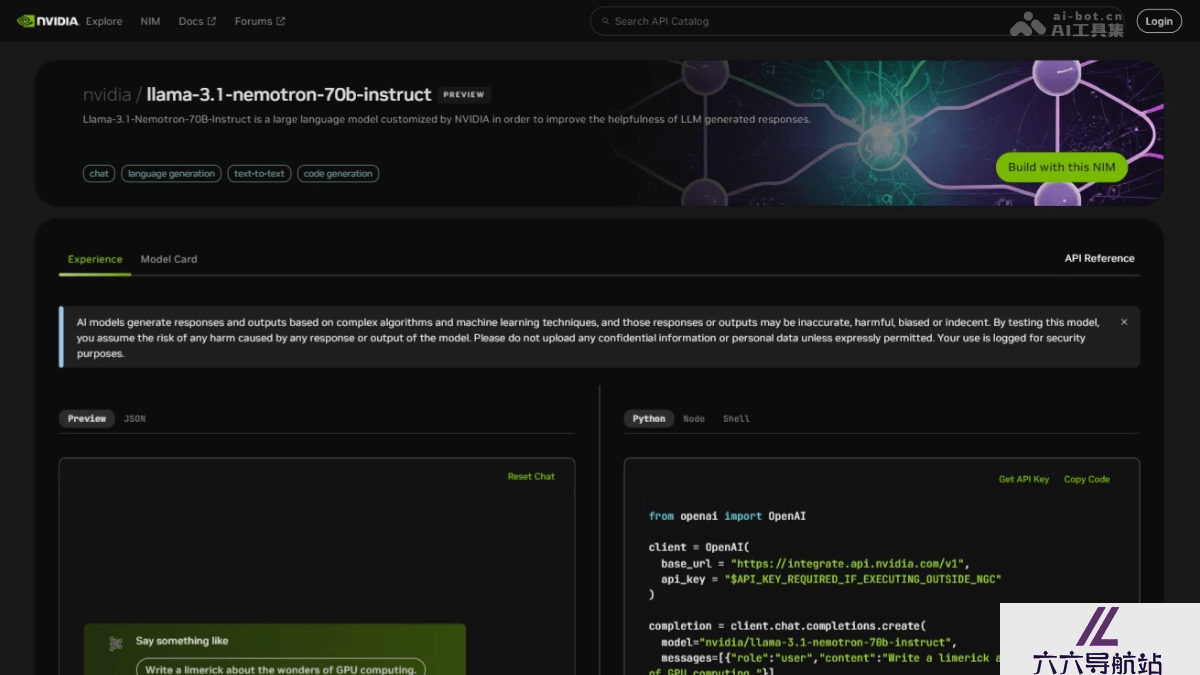Click Build with this NIM
This screenshot has height=675, width=1200.
coord(1061,167)
